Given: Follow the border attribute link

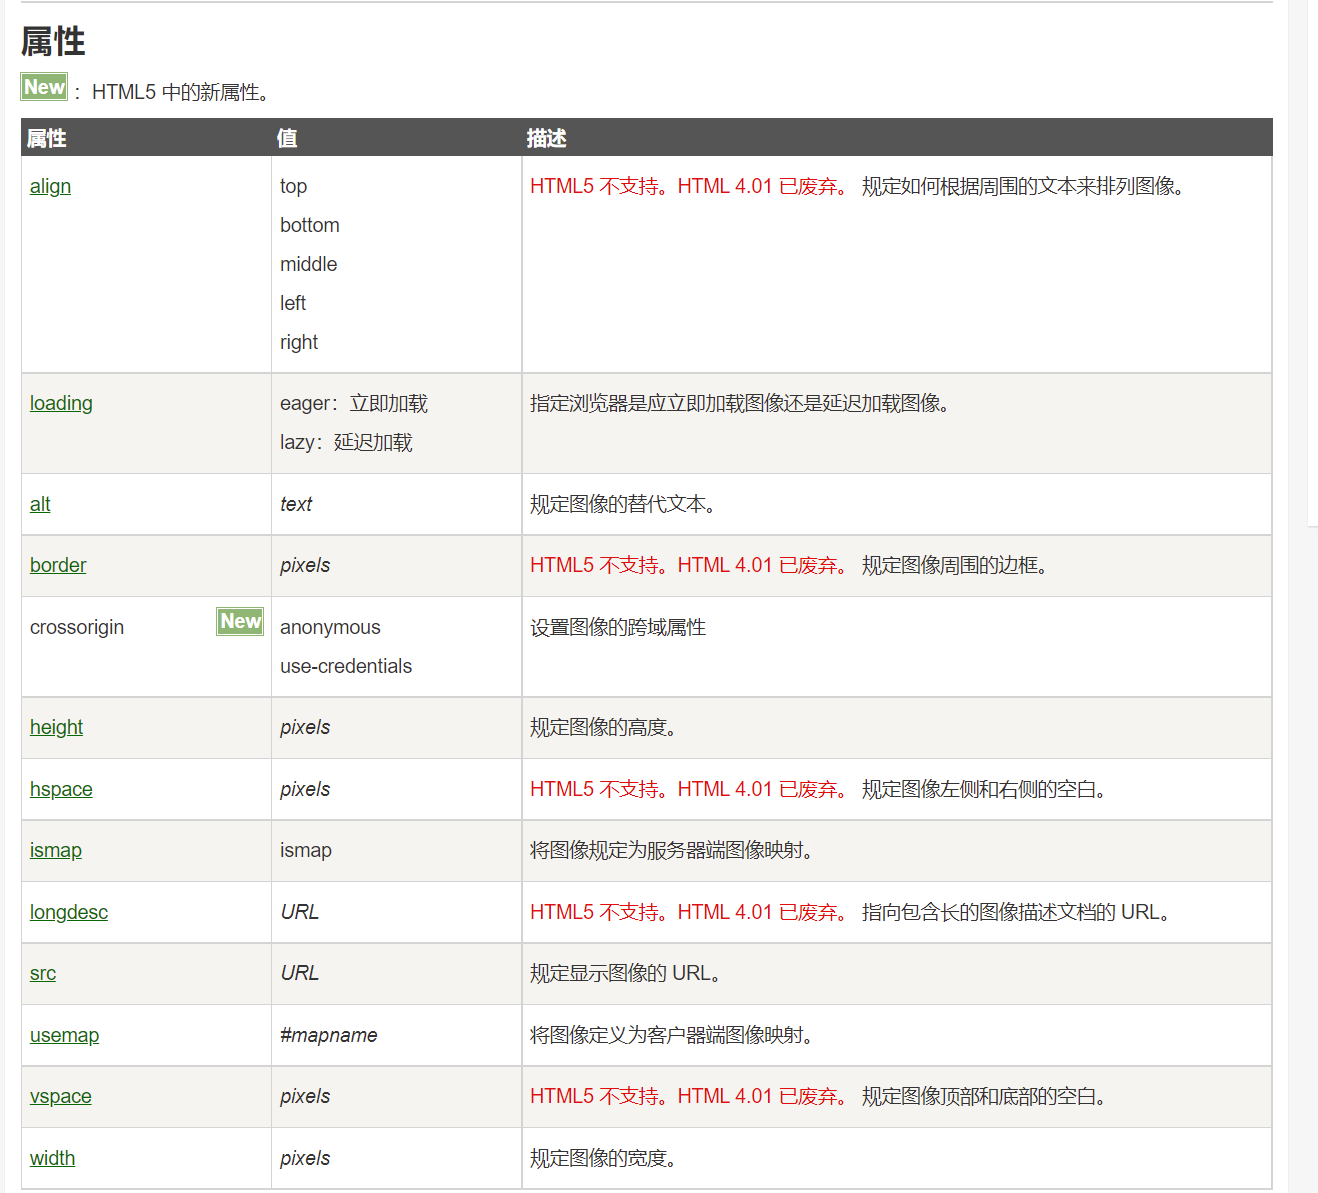Looking at the screenshot, I should 58,566.
